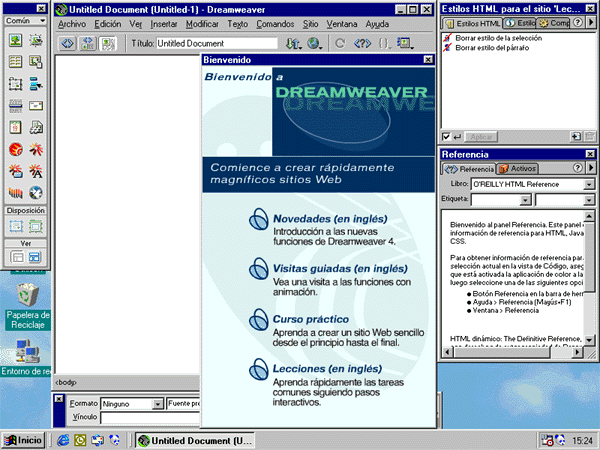Open the Archivo menu
The width and height of the screenshot is (600, 450).
pyautogui.click(x=72, y=24)
